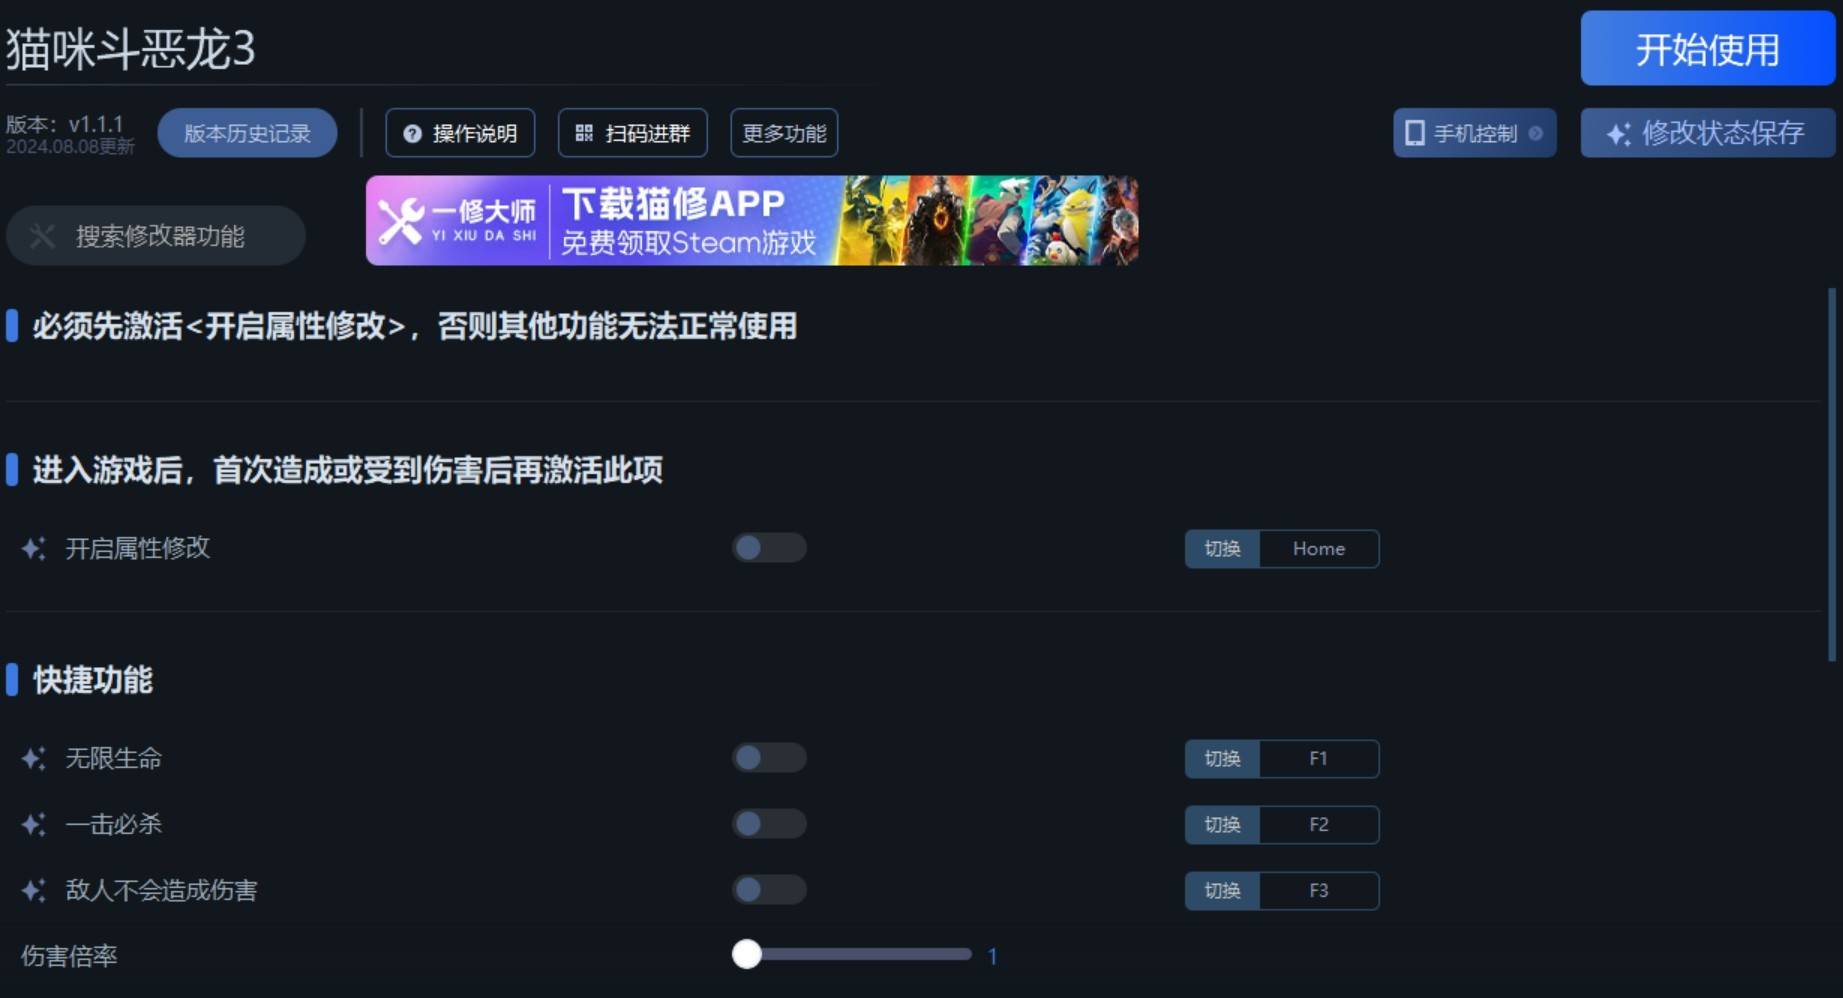The width and height of the screenshot is (1843, 998).
Task: Click the F2 hotkey field
Action: (x=1319, y=825)
